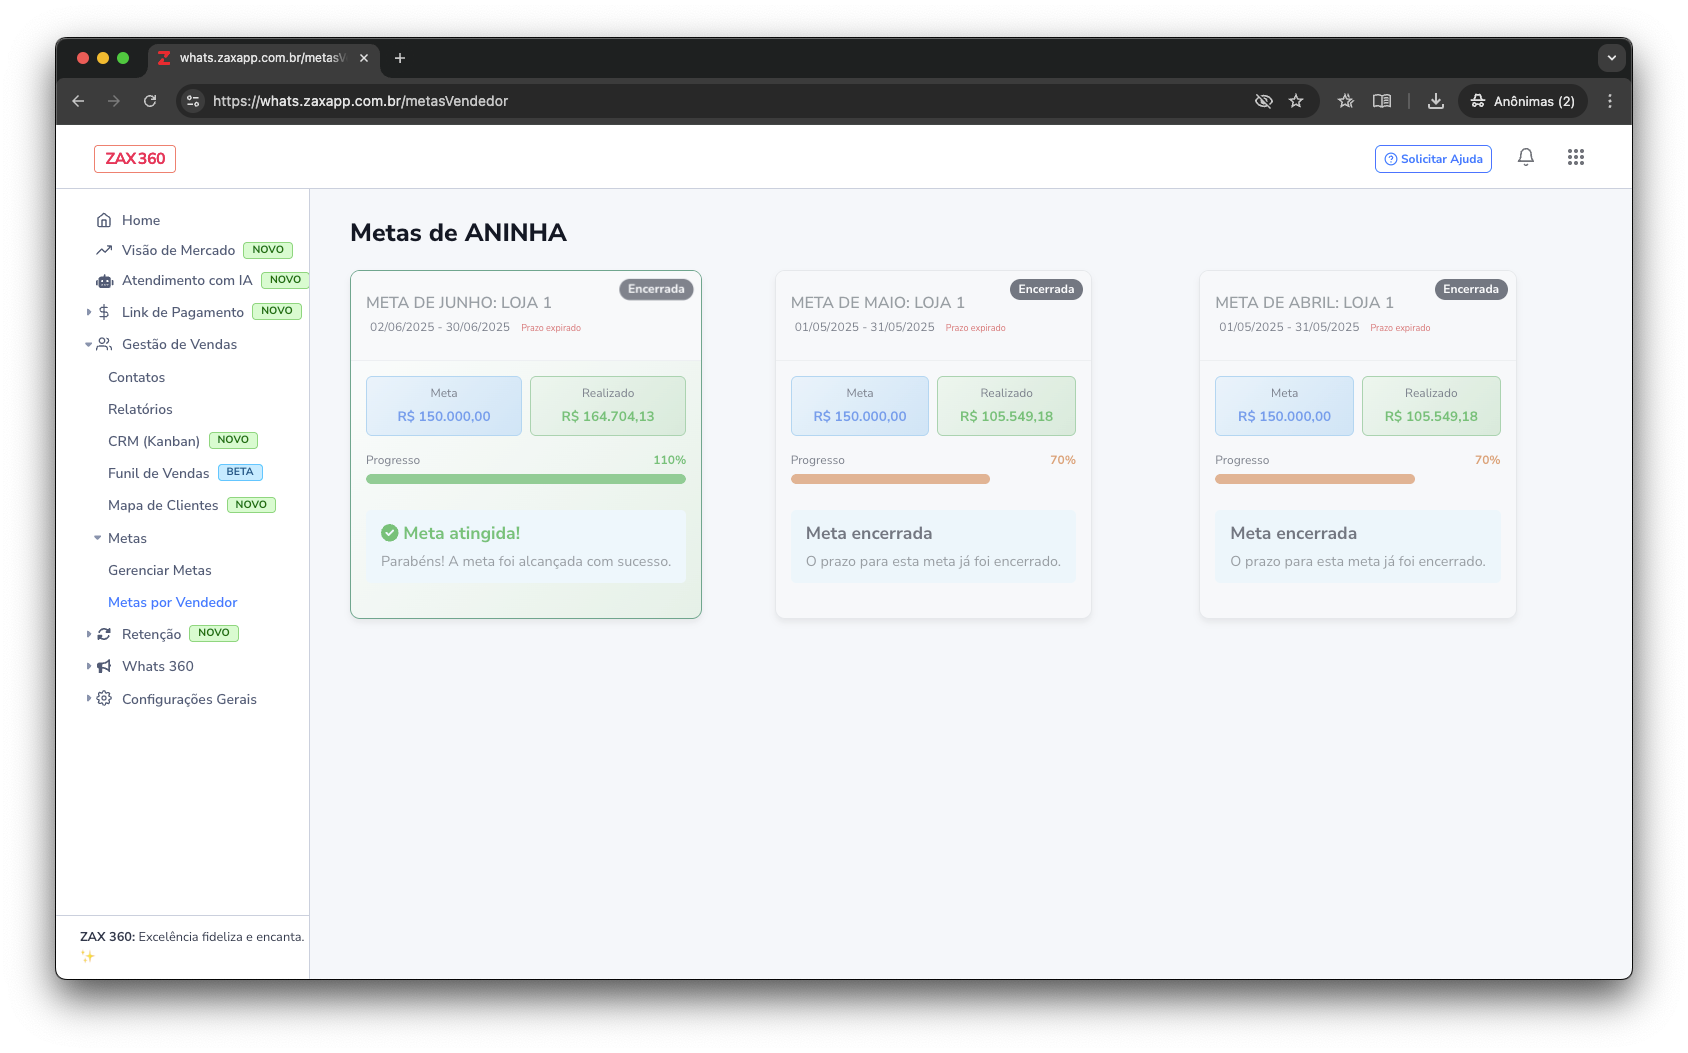Click the browser downloads icon
Viewport: 1688px width, 1053px height.
coord(1435,101)
